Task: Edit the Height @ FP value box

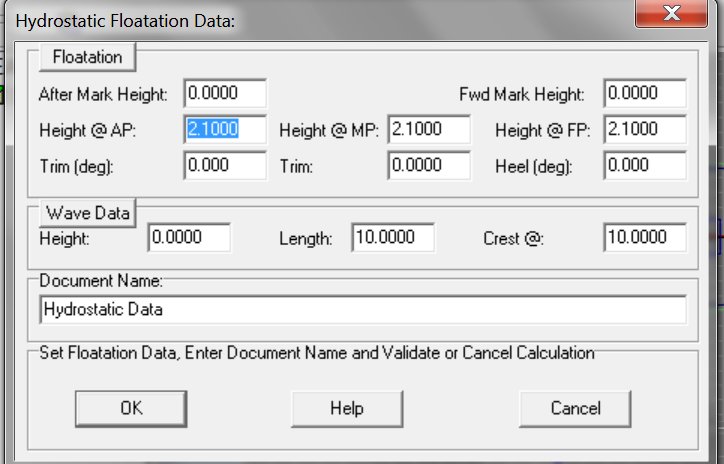Action: pos(645,129)
